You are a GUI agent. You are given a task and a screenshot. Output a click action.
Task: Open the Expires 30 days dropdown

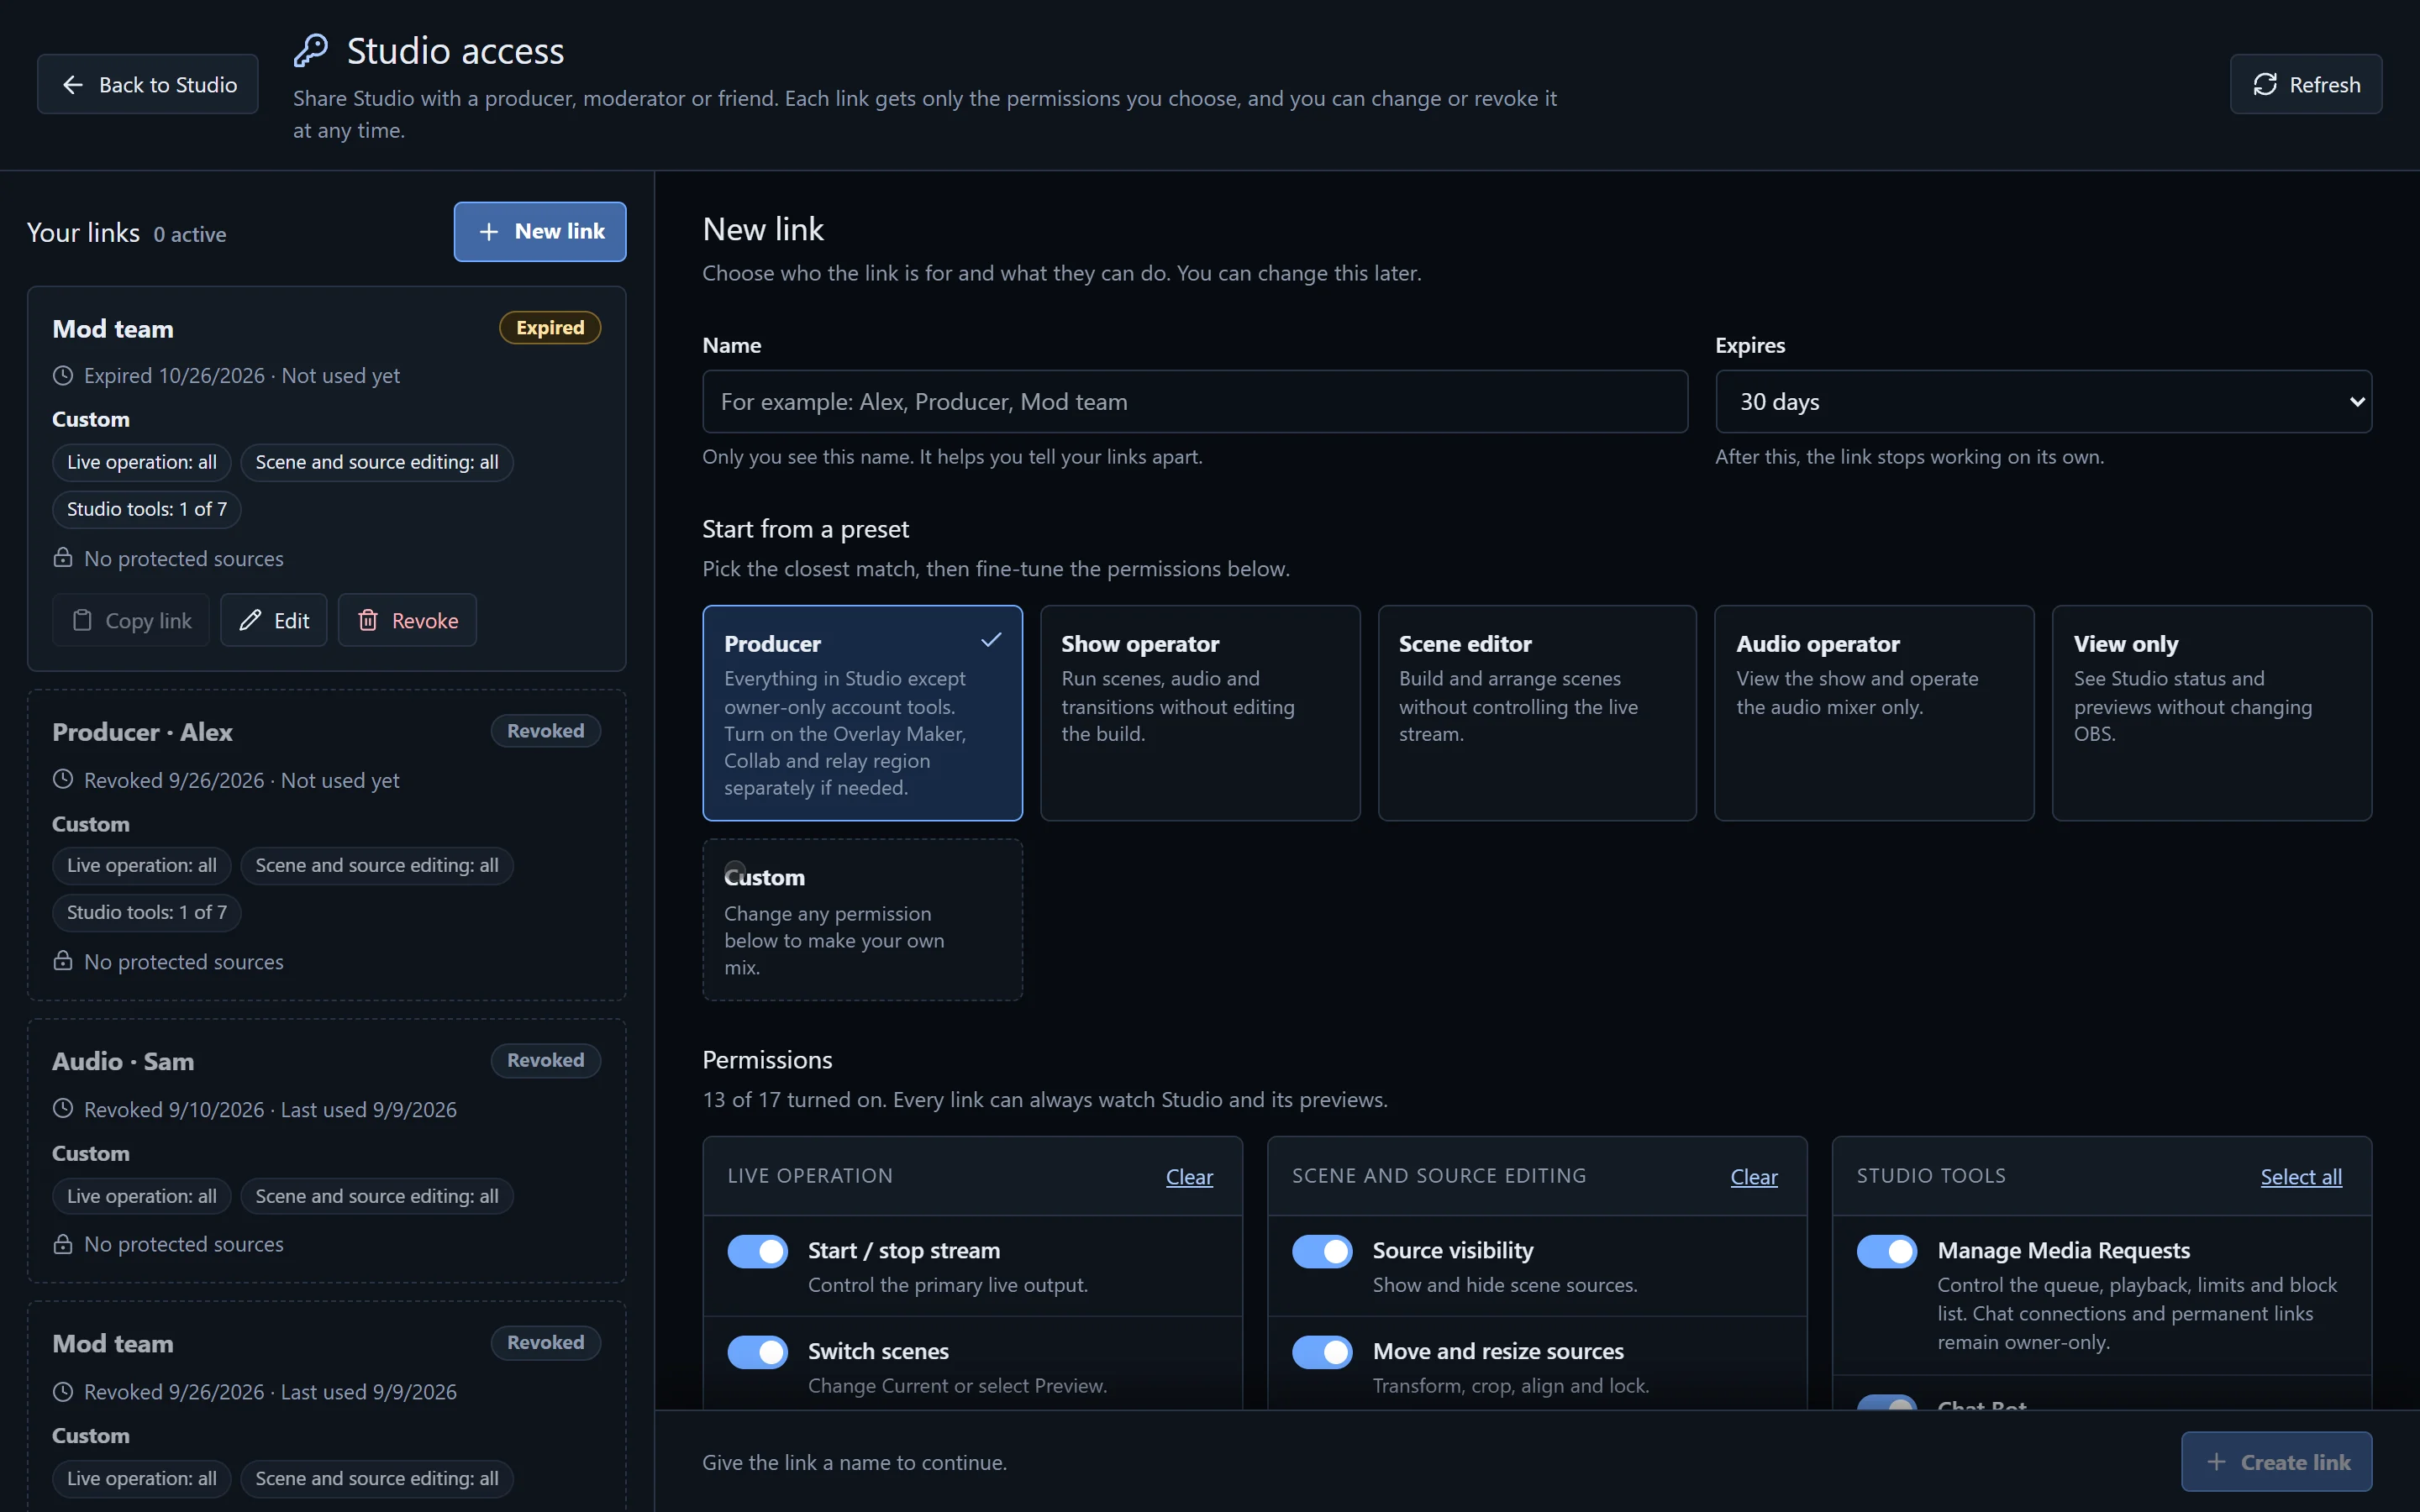tap(2043, 402)
